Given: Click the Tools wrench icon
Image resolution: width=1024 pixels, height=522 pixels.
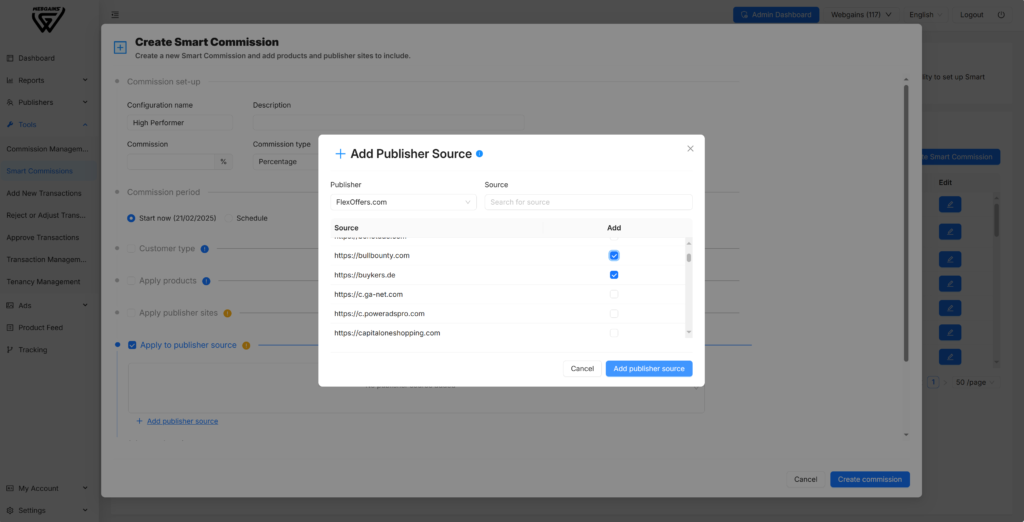Looking at the screenshot, I should pyautogui.click(x=10, y=125).
